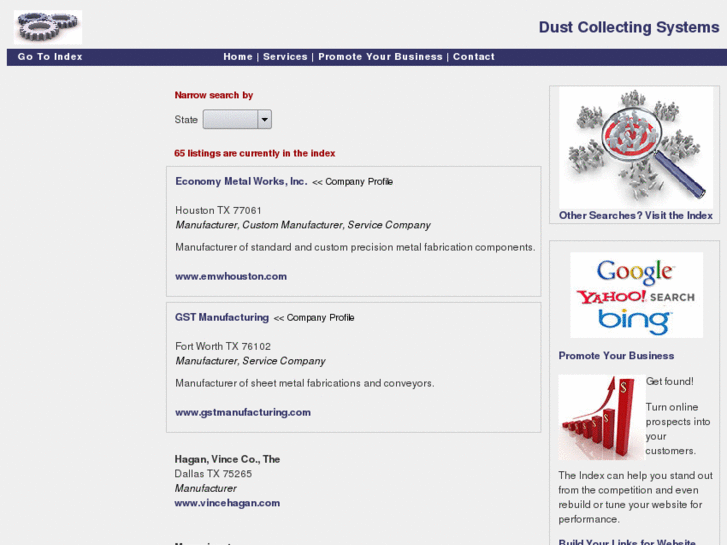727x545 pixels.
Task: Visit www.gstmanufacturing.com link
Action: [243, 412]
